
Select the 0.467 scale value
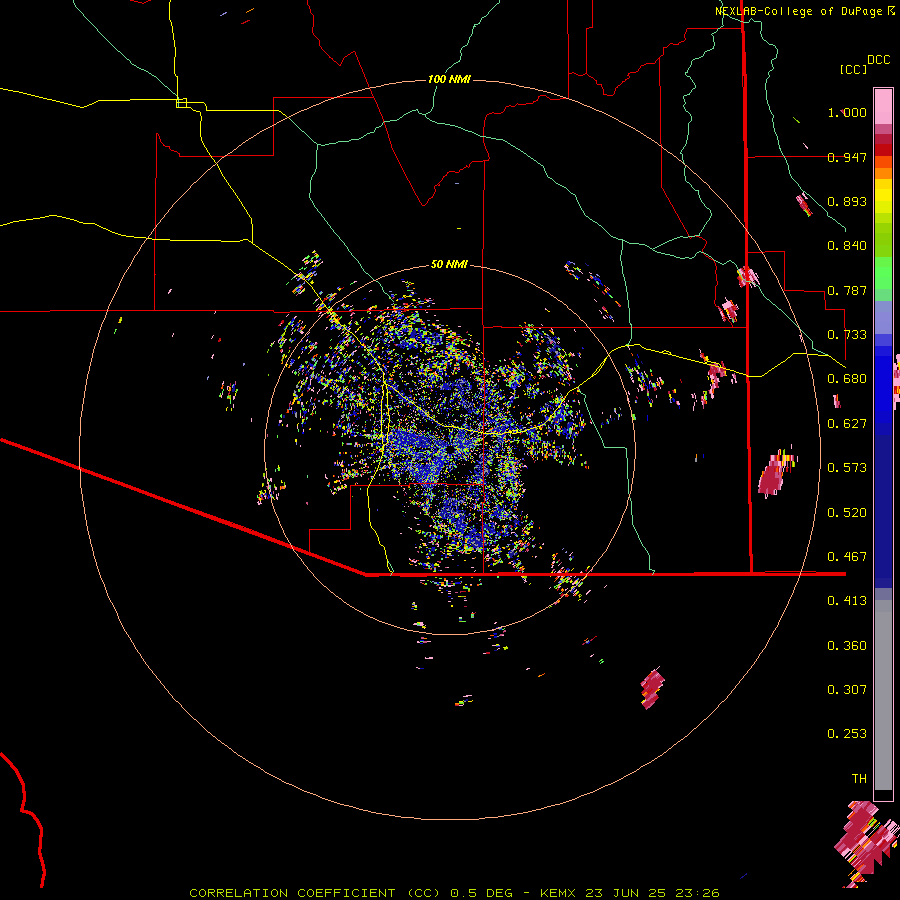click(847, 557)
